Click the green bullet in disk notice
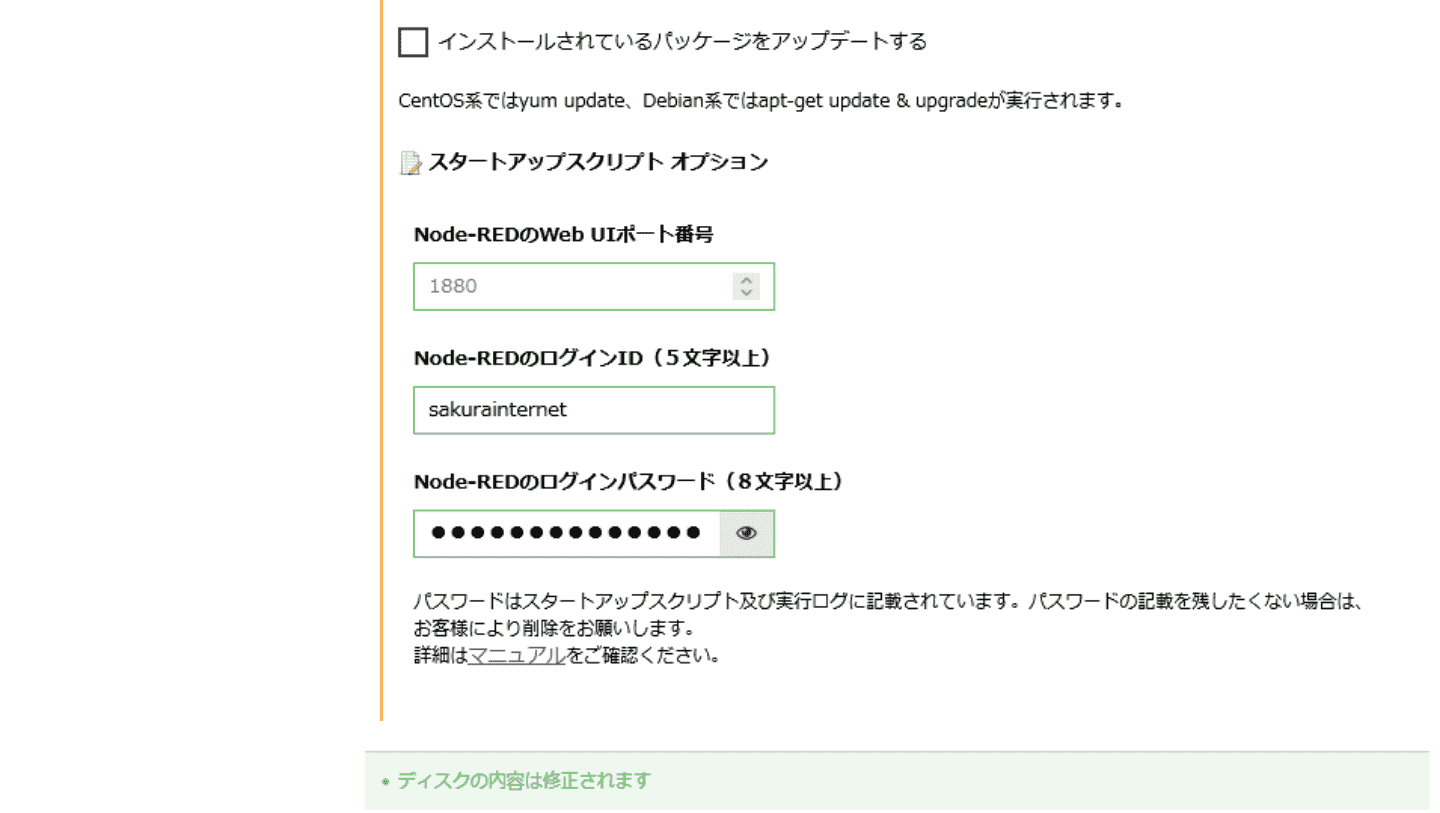Screen dimensions: 1440x813 (385, 781)
